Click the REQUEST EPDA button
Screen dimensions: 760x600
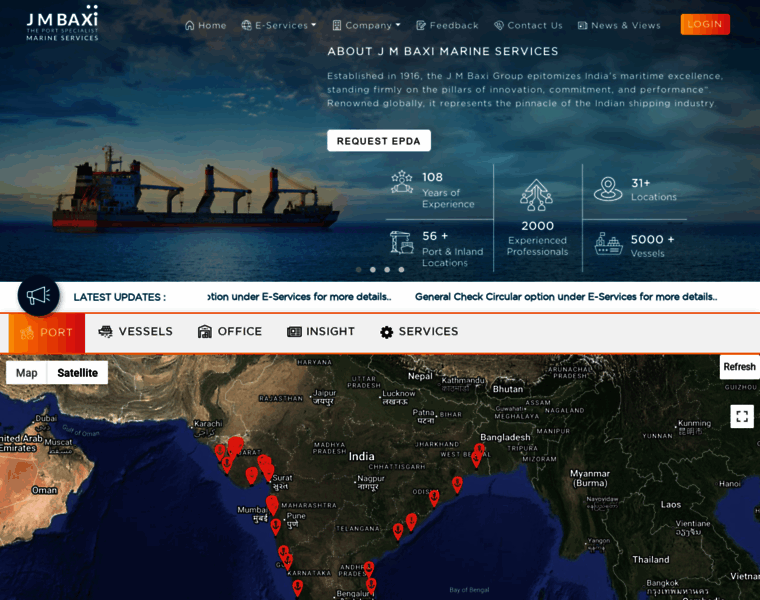click(379, 141)
